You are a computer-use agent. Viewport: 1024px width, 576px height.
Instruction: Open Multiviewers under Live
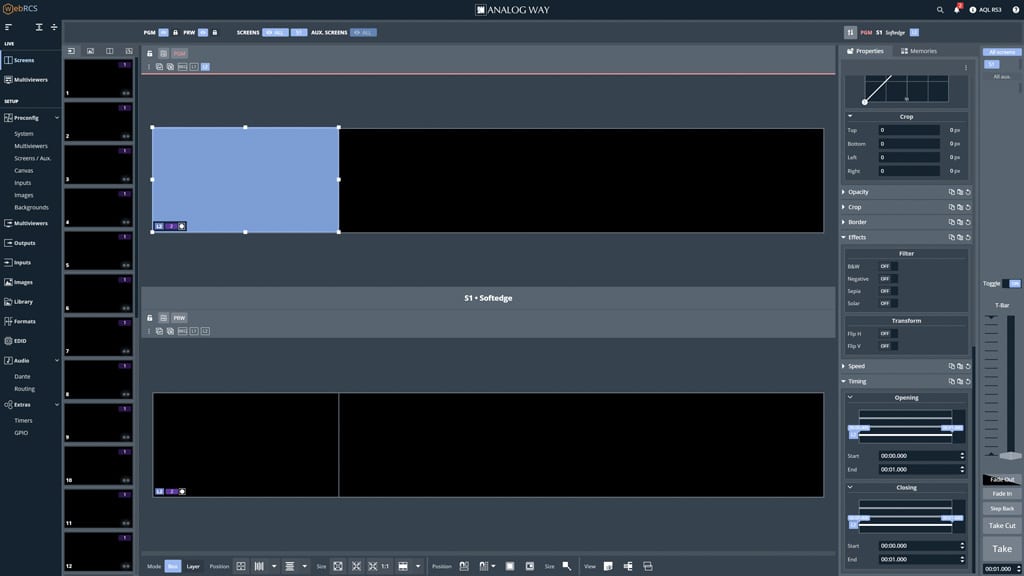coord(31,79)
